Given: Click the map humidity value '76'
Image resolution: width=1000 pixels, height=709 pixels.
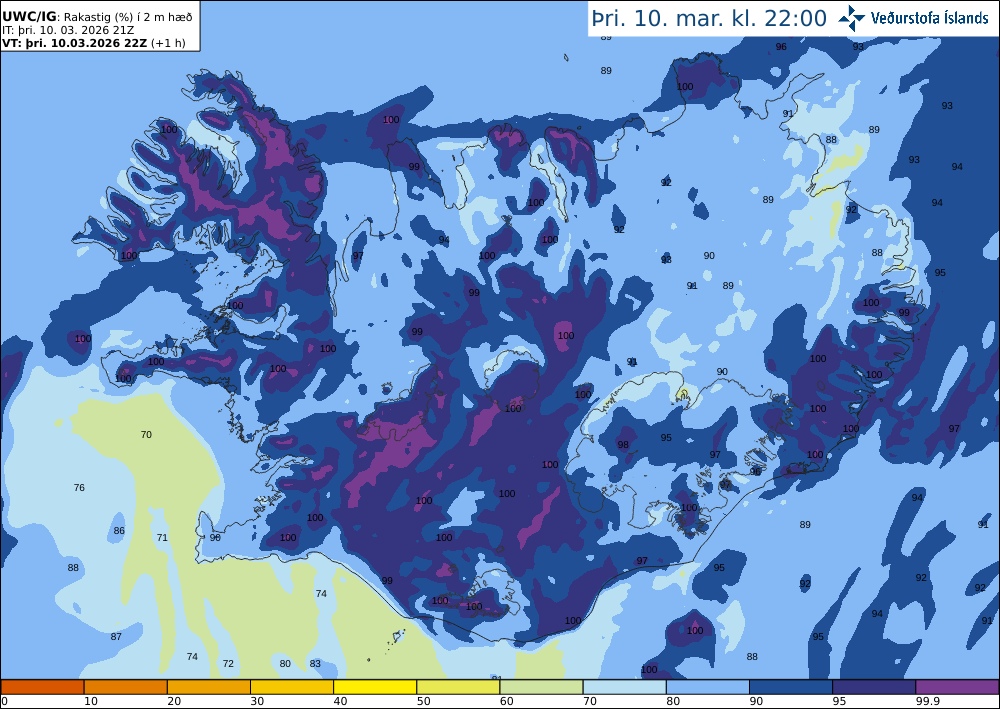Looking at the screenshot, I should click(x=79, y=488).
